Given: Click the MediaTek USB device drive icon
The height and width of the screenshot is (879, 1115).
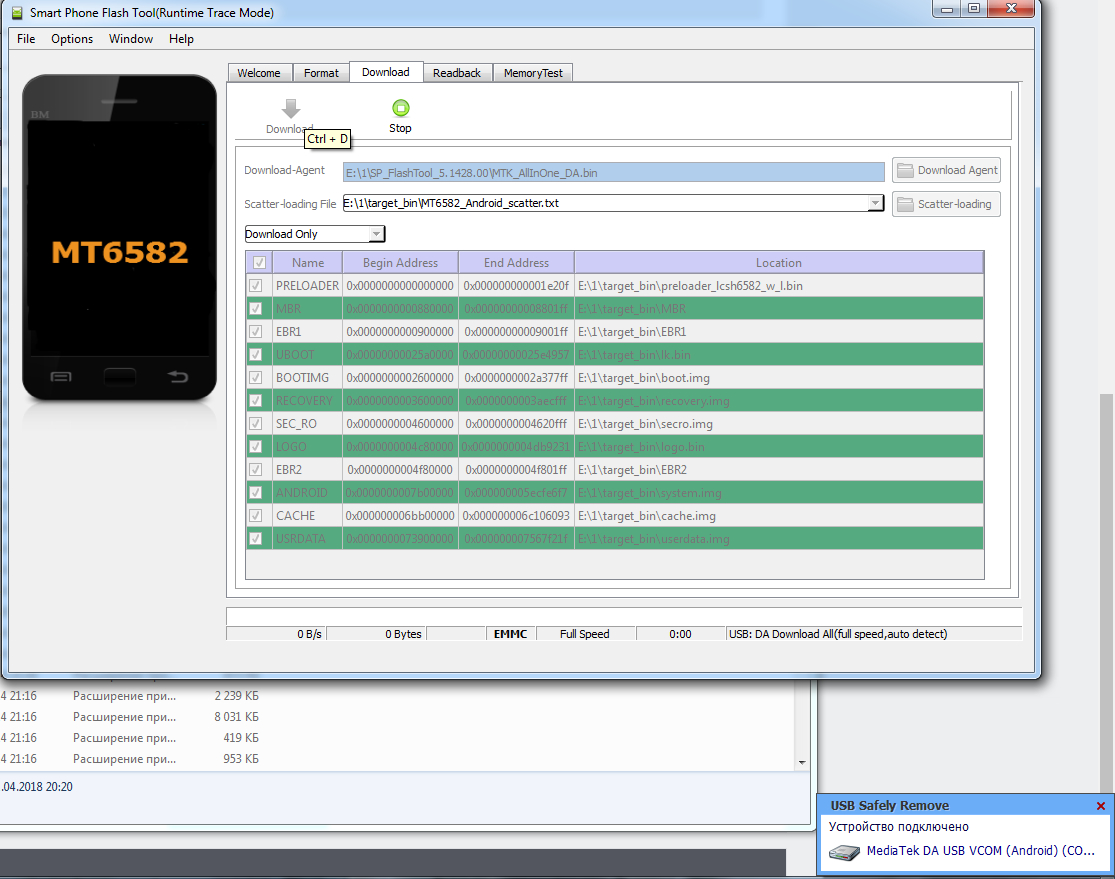Looking at the screenshot, I should pyautogui.click(x=845, y=852).
